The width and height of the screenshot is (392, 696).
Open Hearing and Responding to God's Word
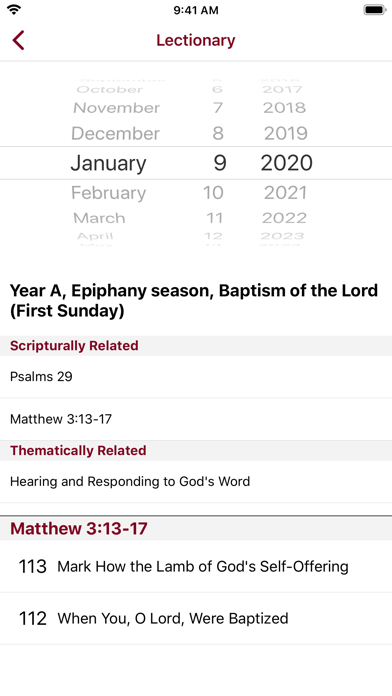click(x=196, y=482)
